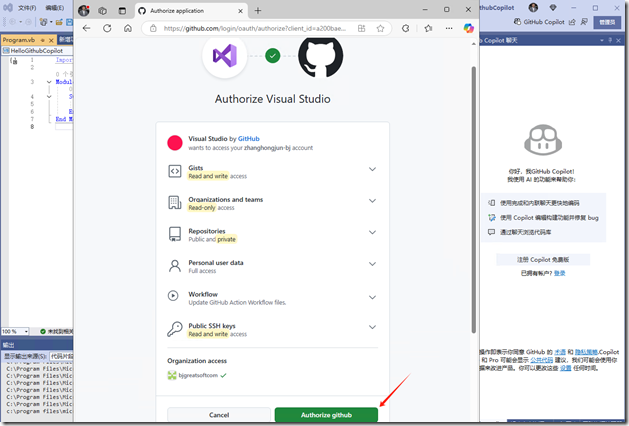Click the GitHub Copilot button in Visual Studio toolbar
This screenshot has height=426, width=629.
[x=539, y=22]
